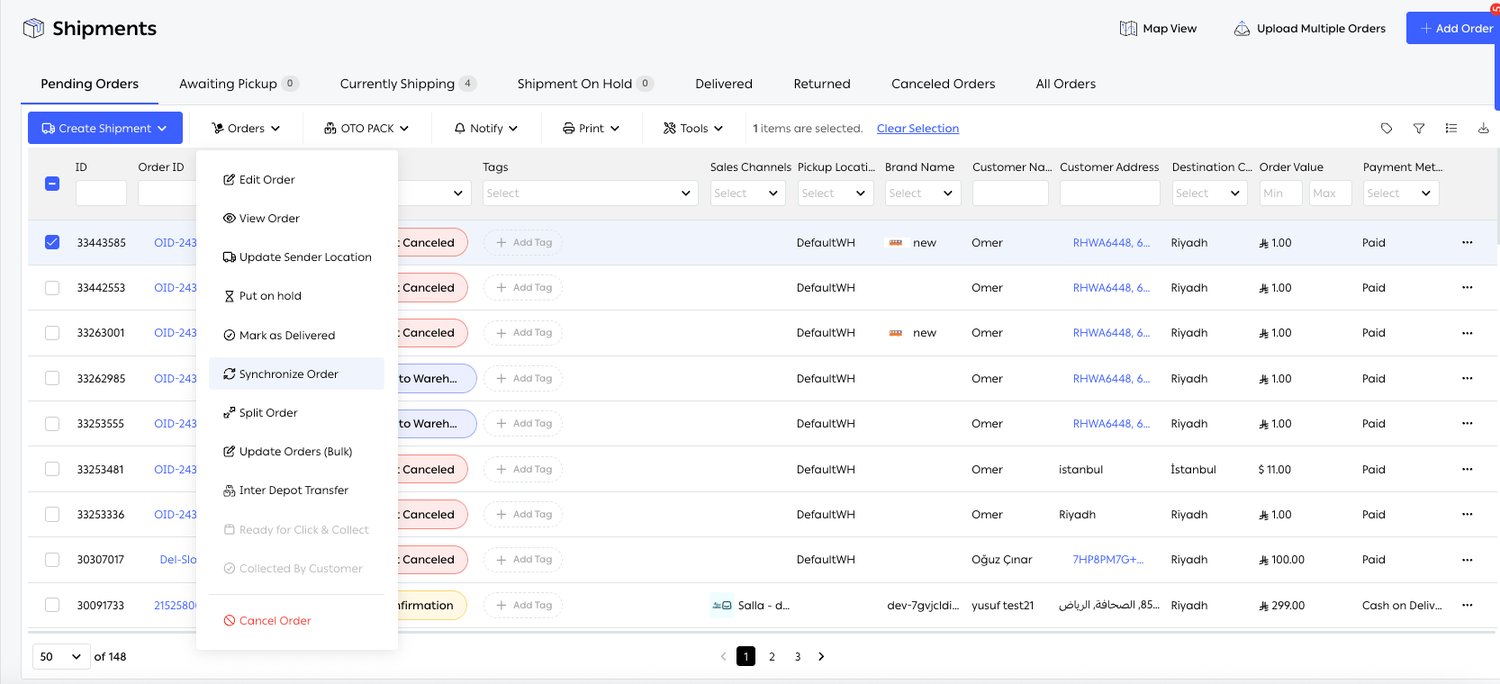Click the Clear Selection link

tap(918, 128)
